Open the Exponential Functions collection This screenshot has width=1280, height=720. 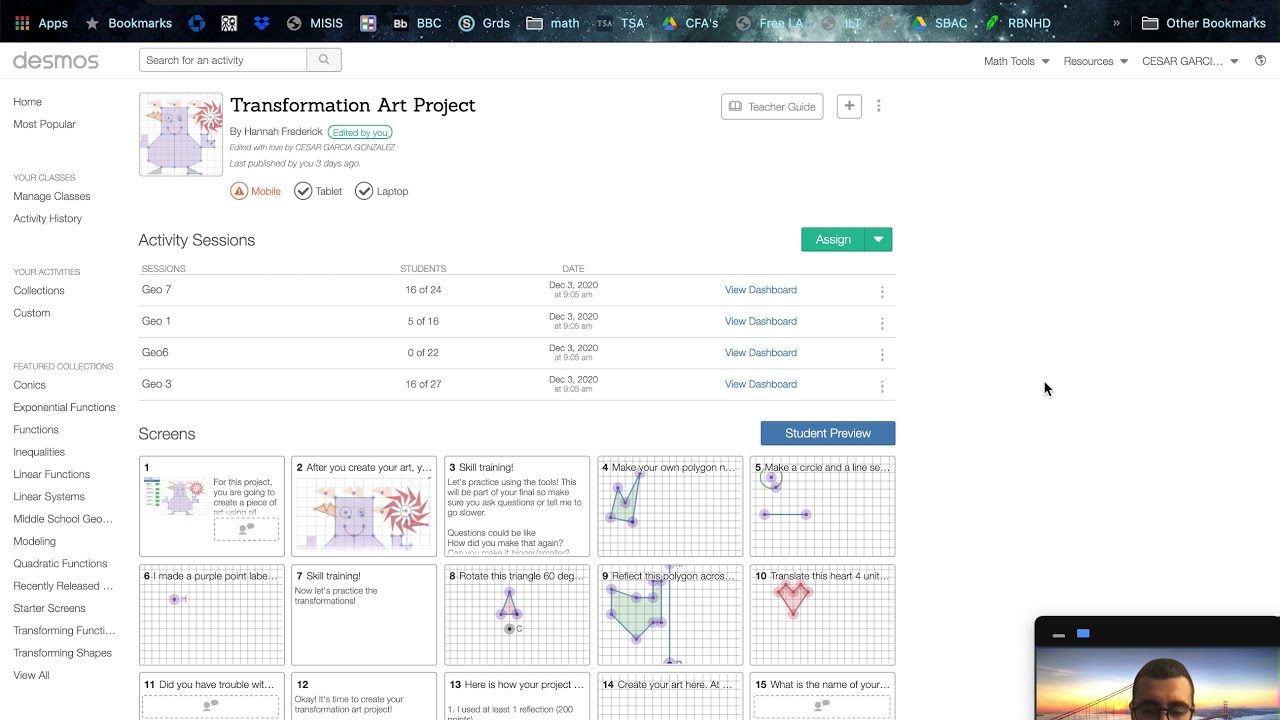[64, 407]
